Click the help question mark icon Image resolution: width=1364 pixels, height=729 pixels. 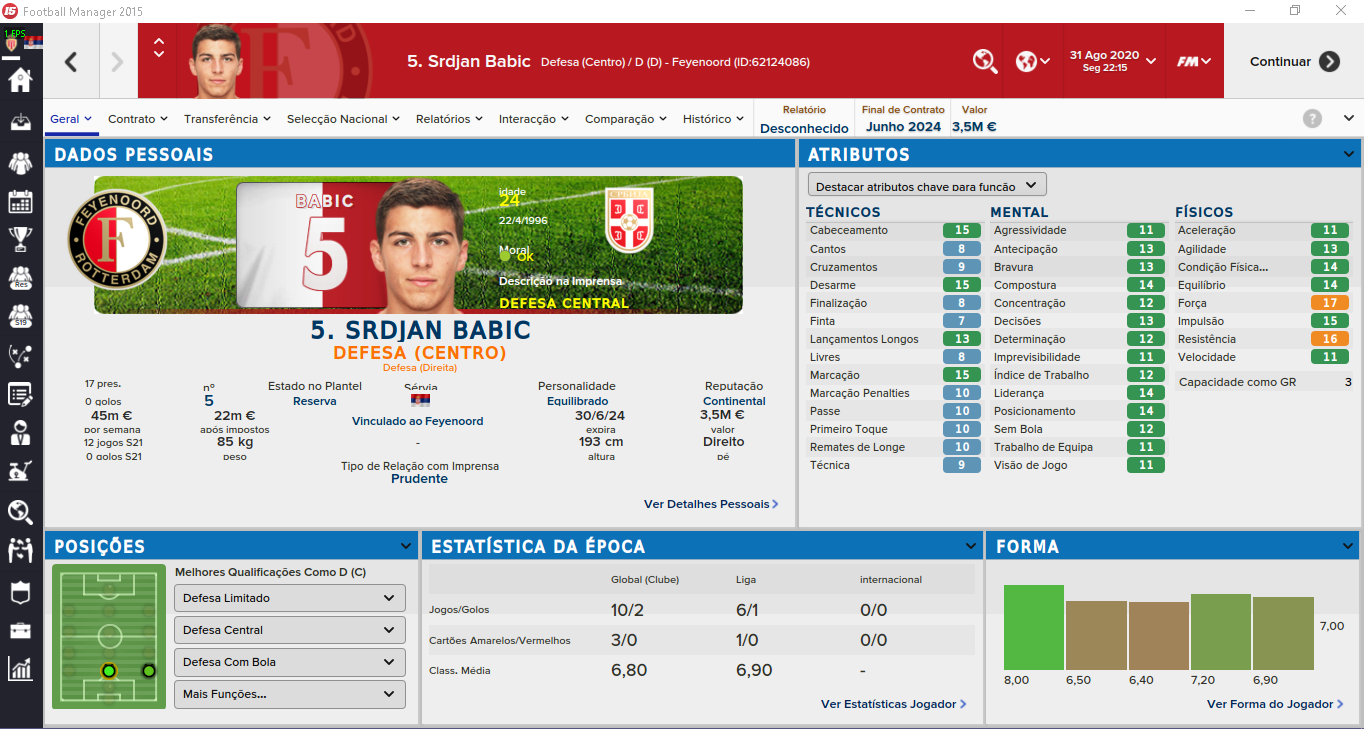pyautogui.click(x=1312, y=119)
